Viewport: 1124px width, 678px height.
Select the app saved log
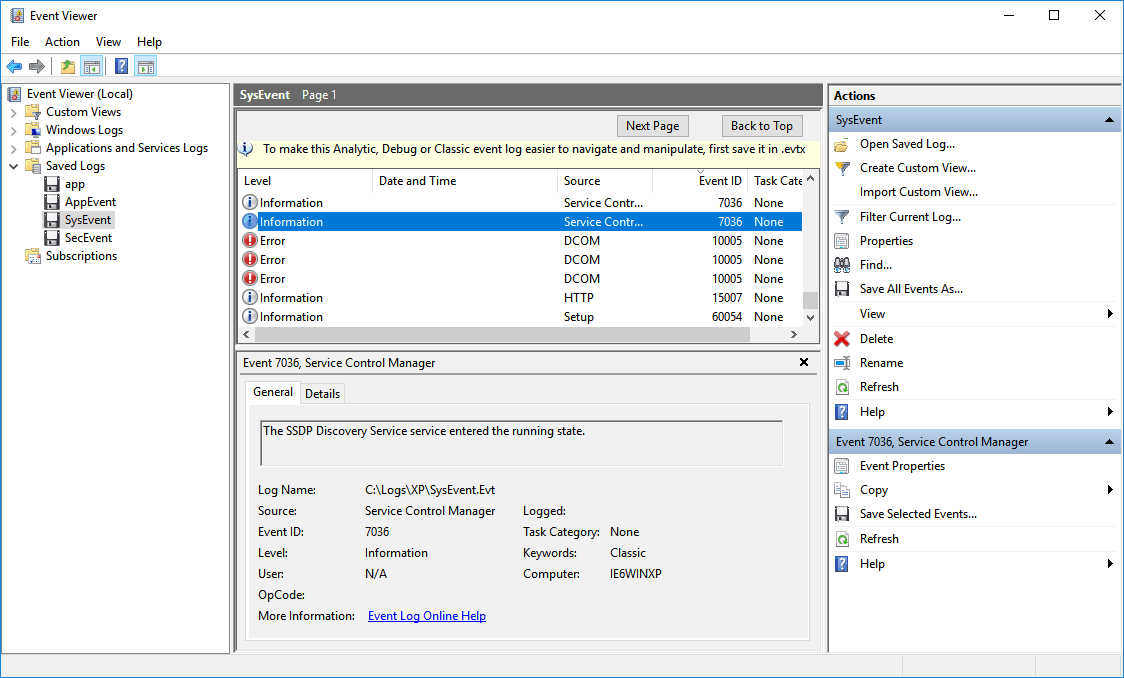[75, 184]
